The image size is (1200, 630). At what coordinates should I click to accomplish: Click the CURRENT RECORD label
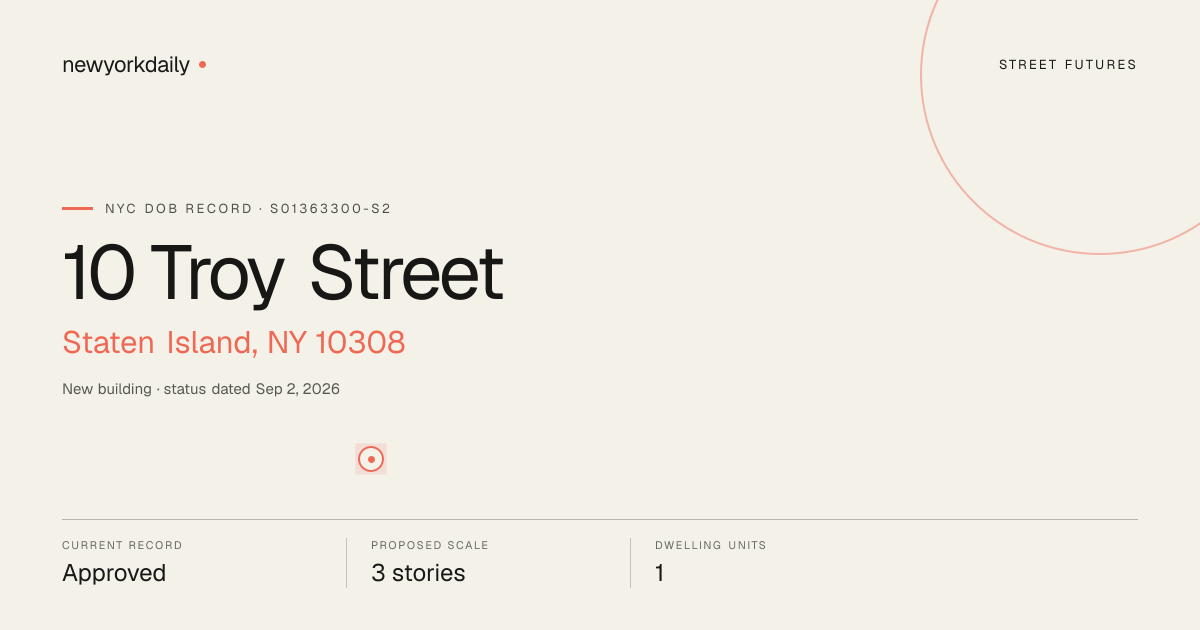tap(122, 546)
